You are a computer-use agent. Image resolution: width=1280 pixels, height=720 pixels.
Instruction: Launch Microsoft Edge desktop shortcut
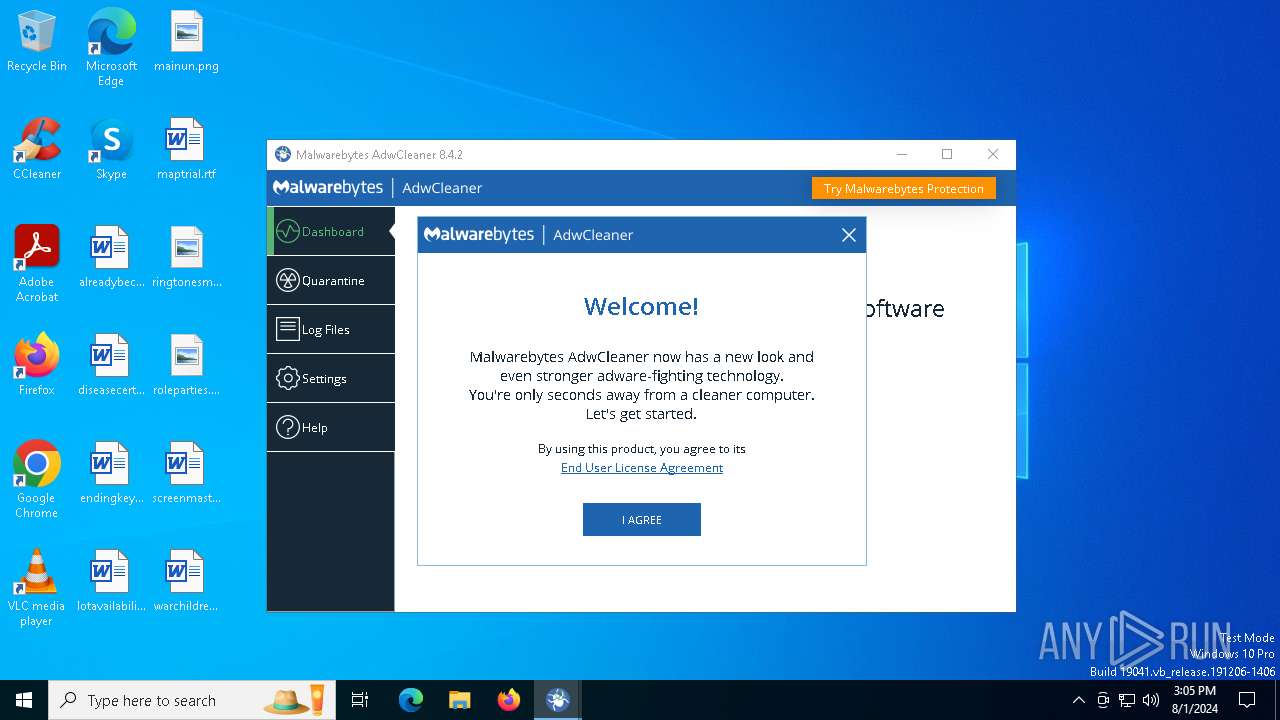[111, 48]
